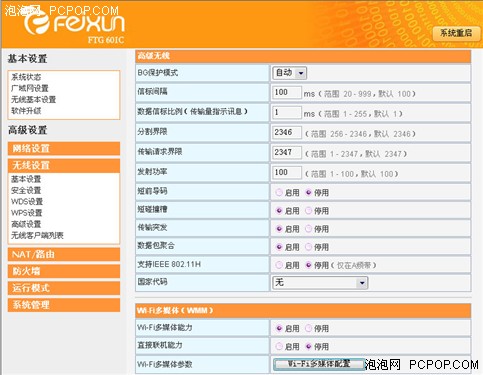Expand the 运行模式 menu section
This screenshot has width=483, height=375.
click(x=64, y=288)
